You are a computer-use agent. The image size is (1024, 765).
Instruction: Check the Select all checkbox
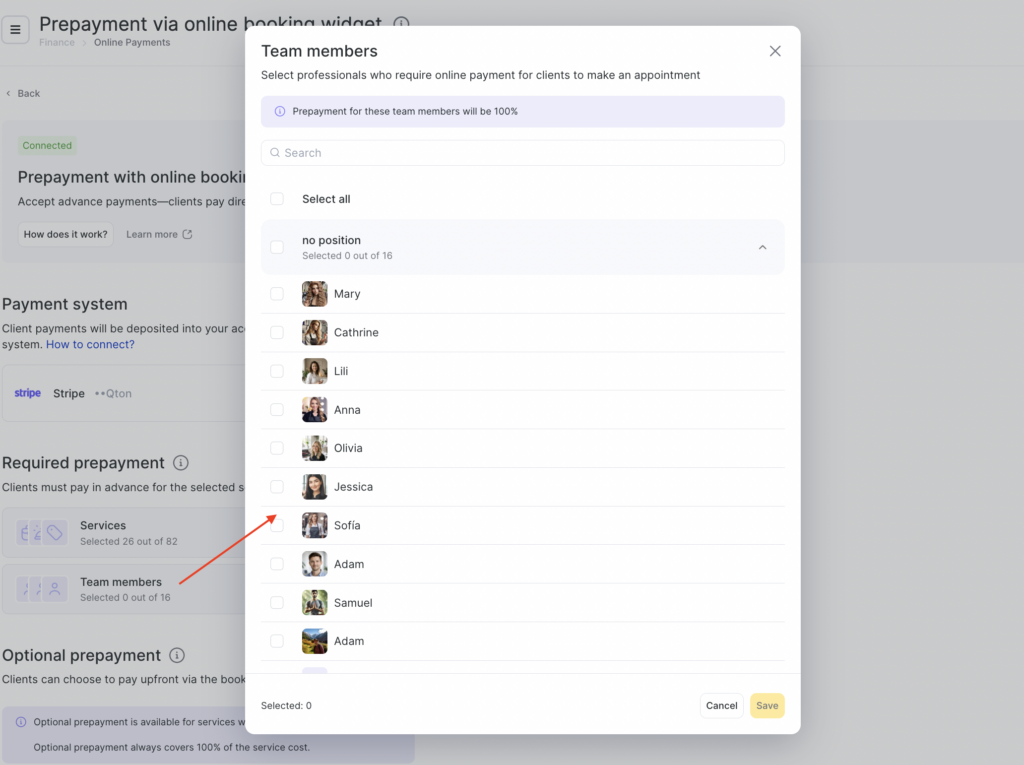tap(277, 199)
